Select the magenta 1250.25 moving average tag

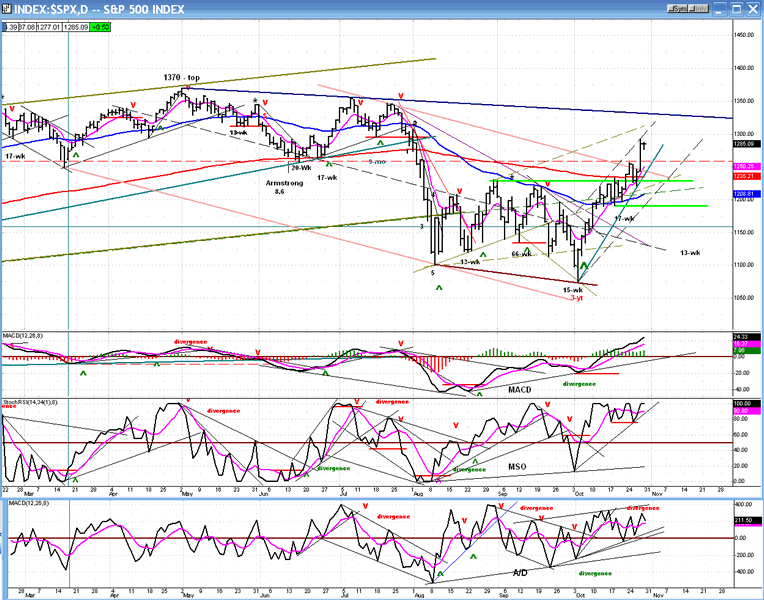click(x=746, y=167)
